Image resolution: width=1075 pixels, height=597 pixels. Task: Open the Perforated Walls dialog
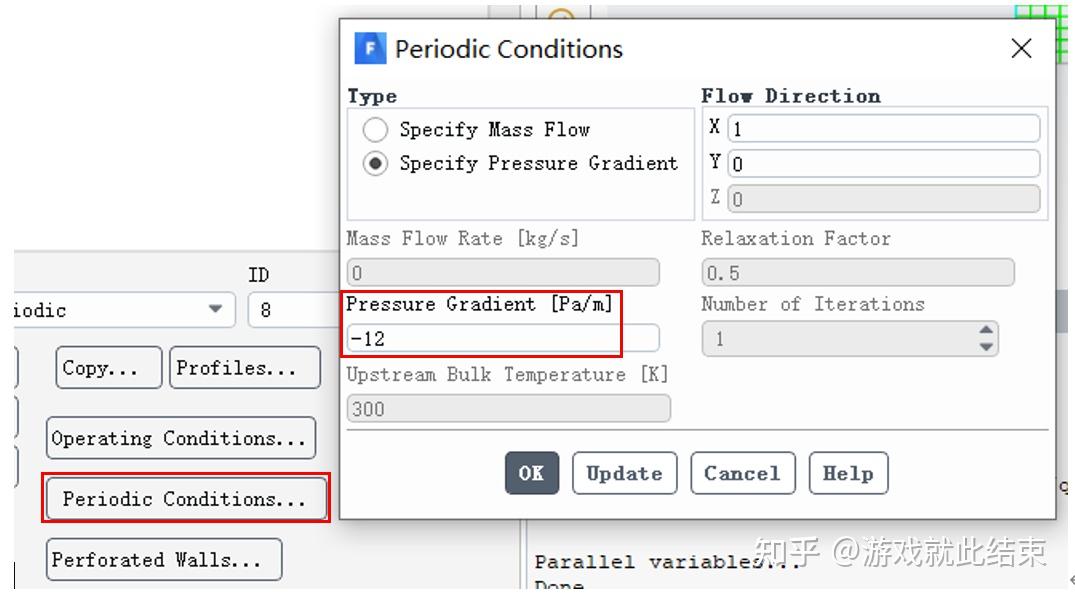tap(163, 560)
